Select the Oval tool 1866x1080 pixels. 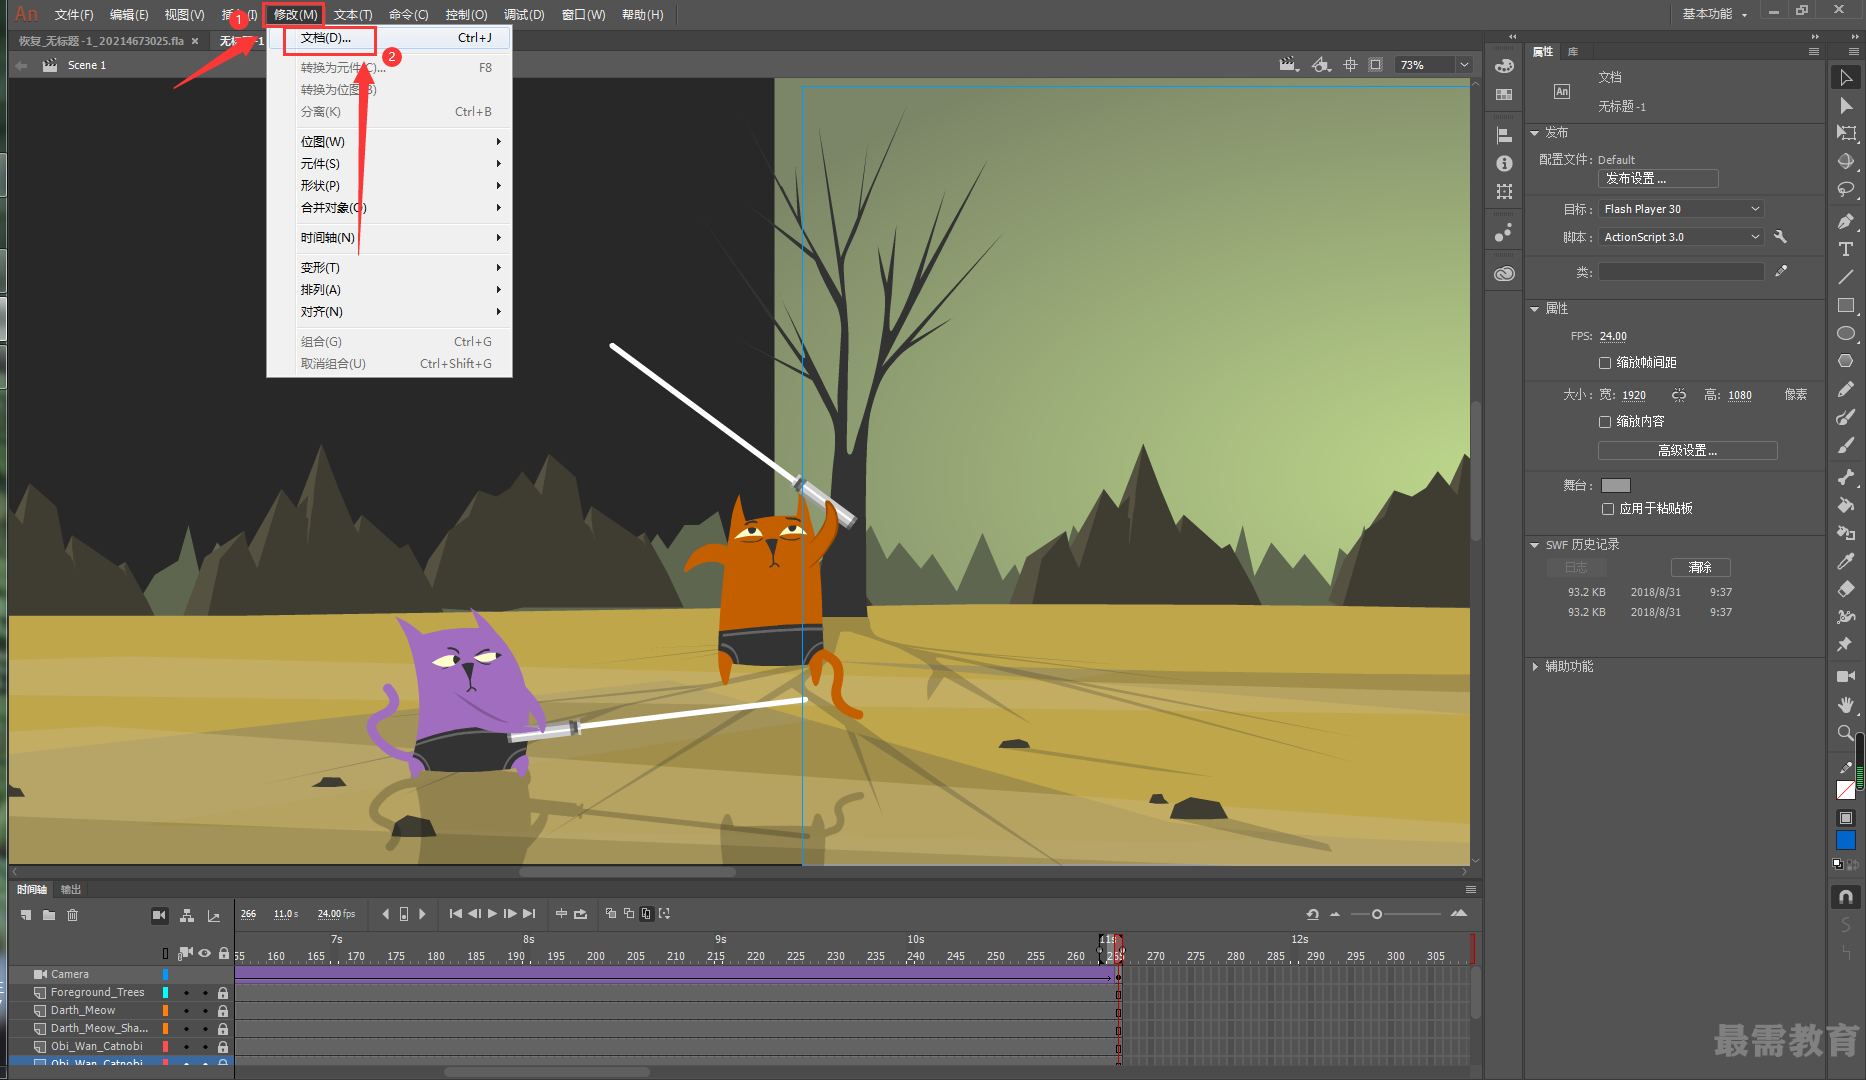[x=1846, y=333]
